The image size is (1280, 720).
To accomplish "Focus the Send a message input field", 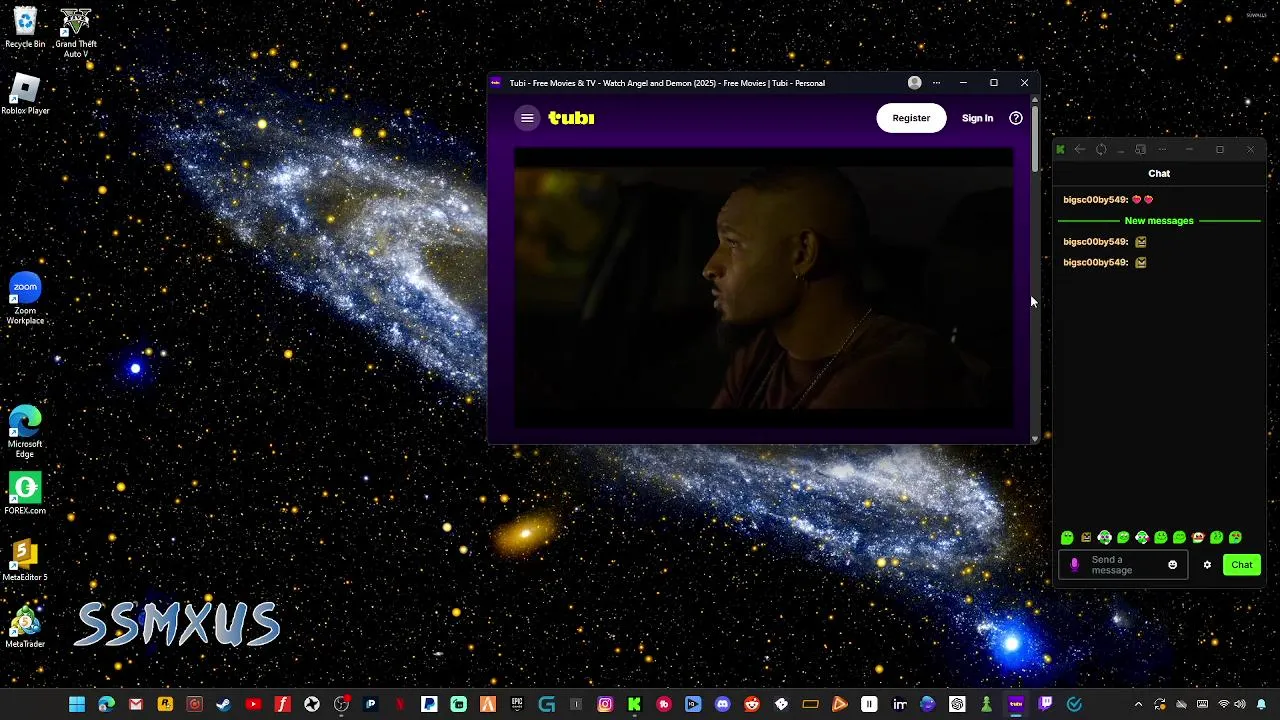I will [1125, 565].
